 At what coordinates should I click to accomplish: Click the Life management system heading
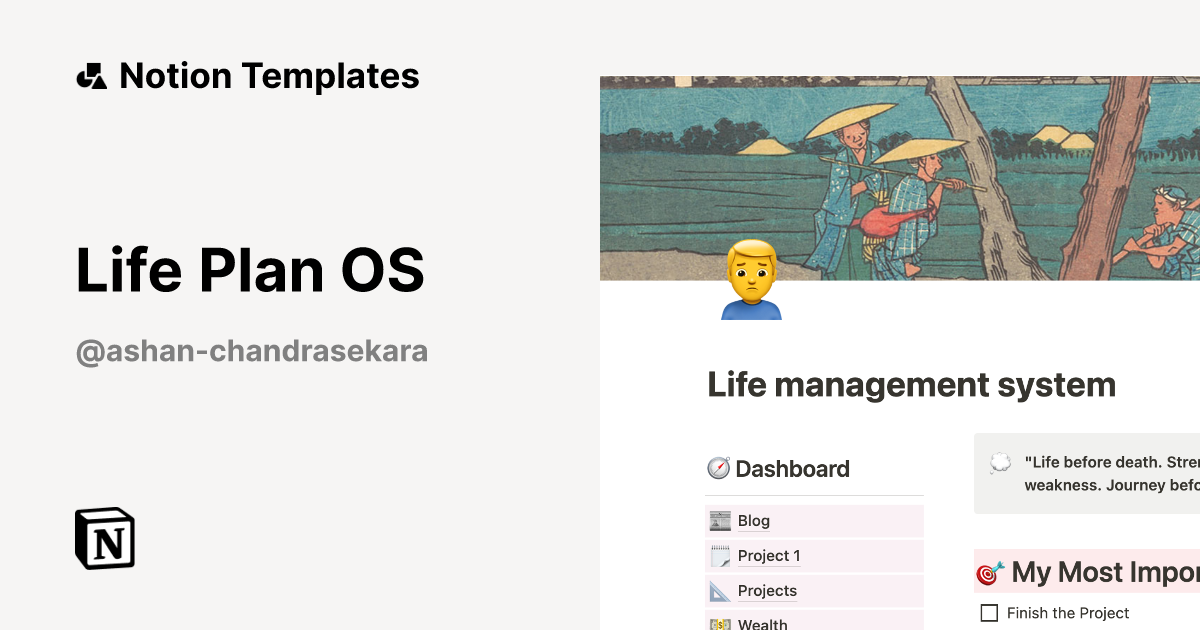click(911, 384)
